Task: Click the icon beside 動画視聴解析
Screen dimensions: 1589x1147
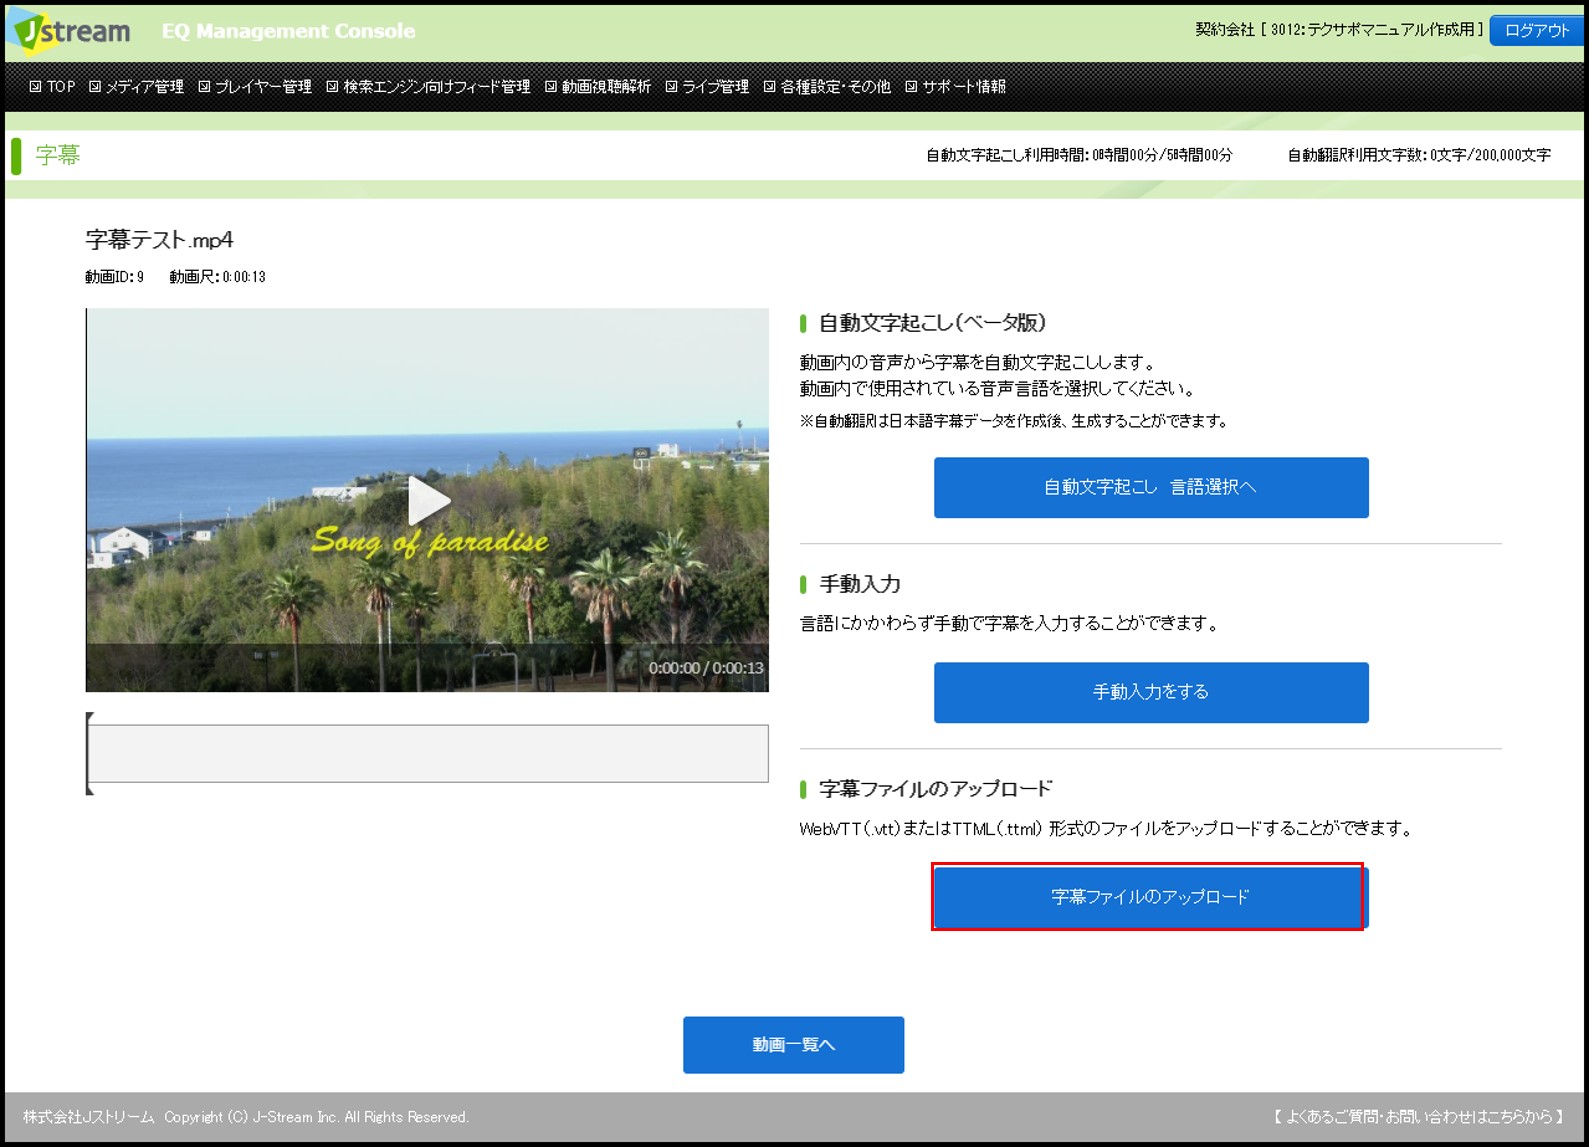Action: pos(550,87)
